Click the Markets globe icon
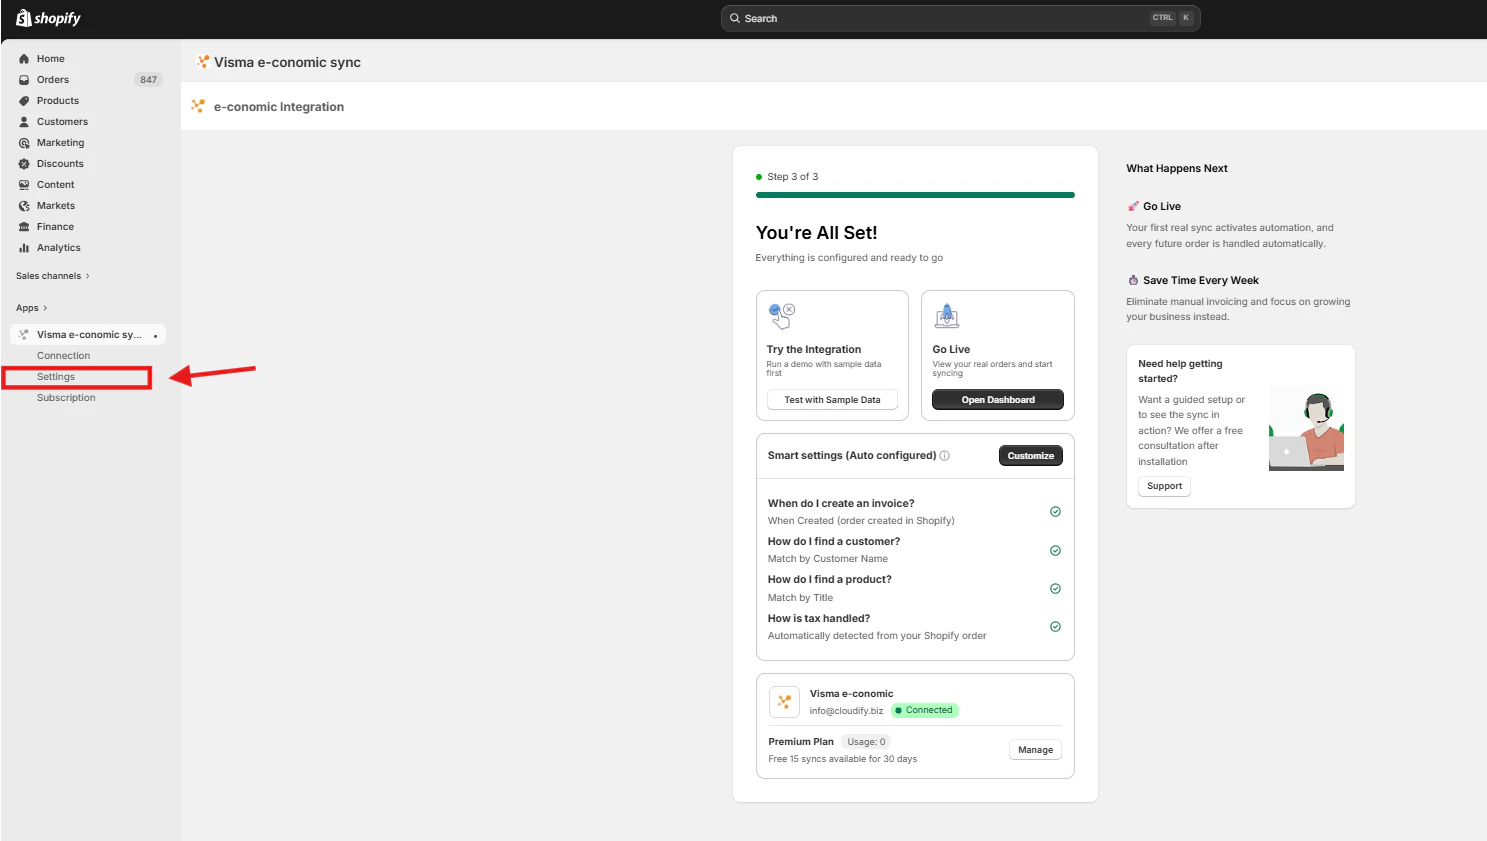This screenshot has height=841, width=1487. pos(24,206)
